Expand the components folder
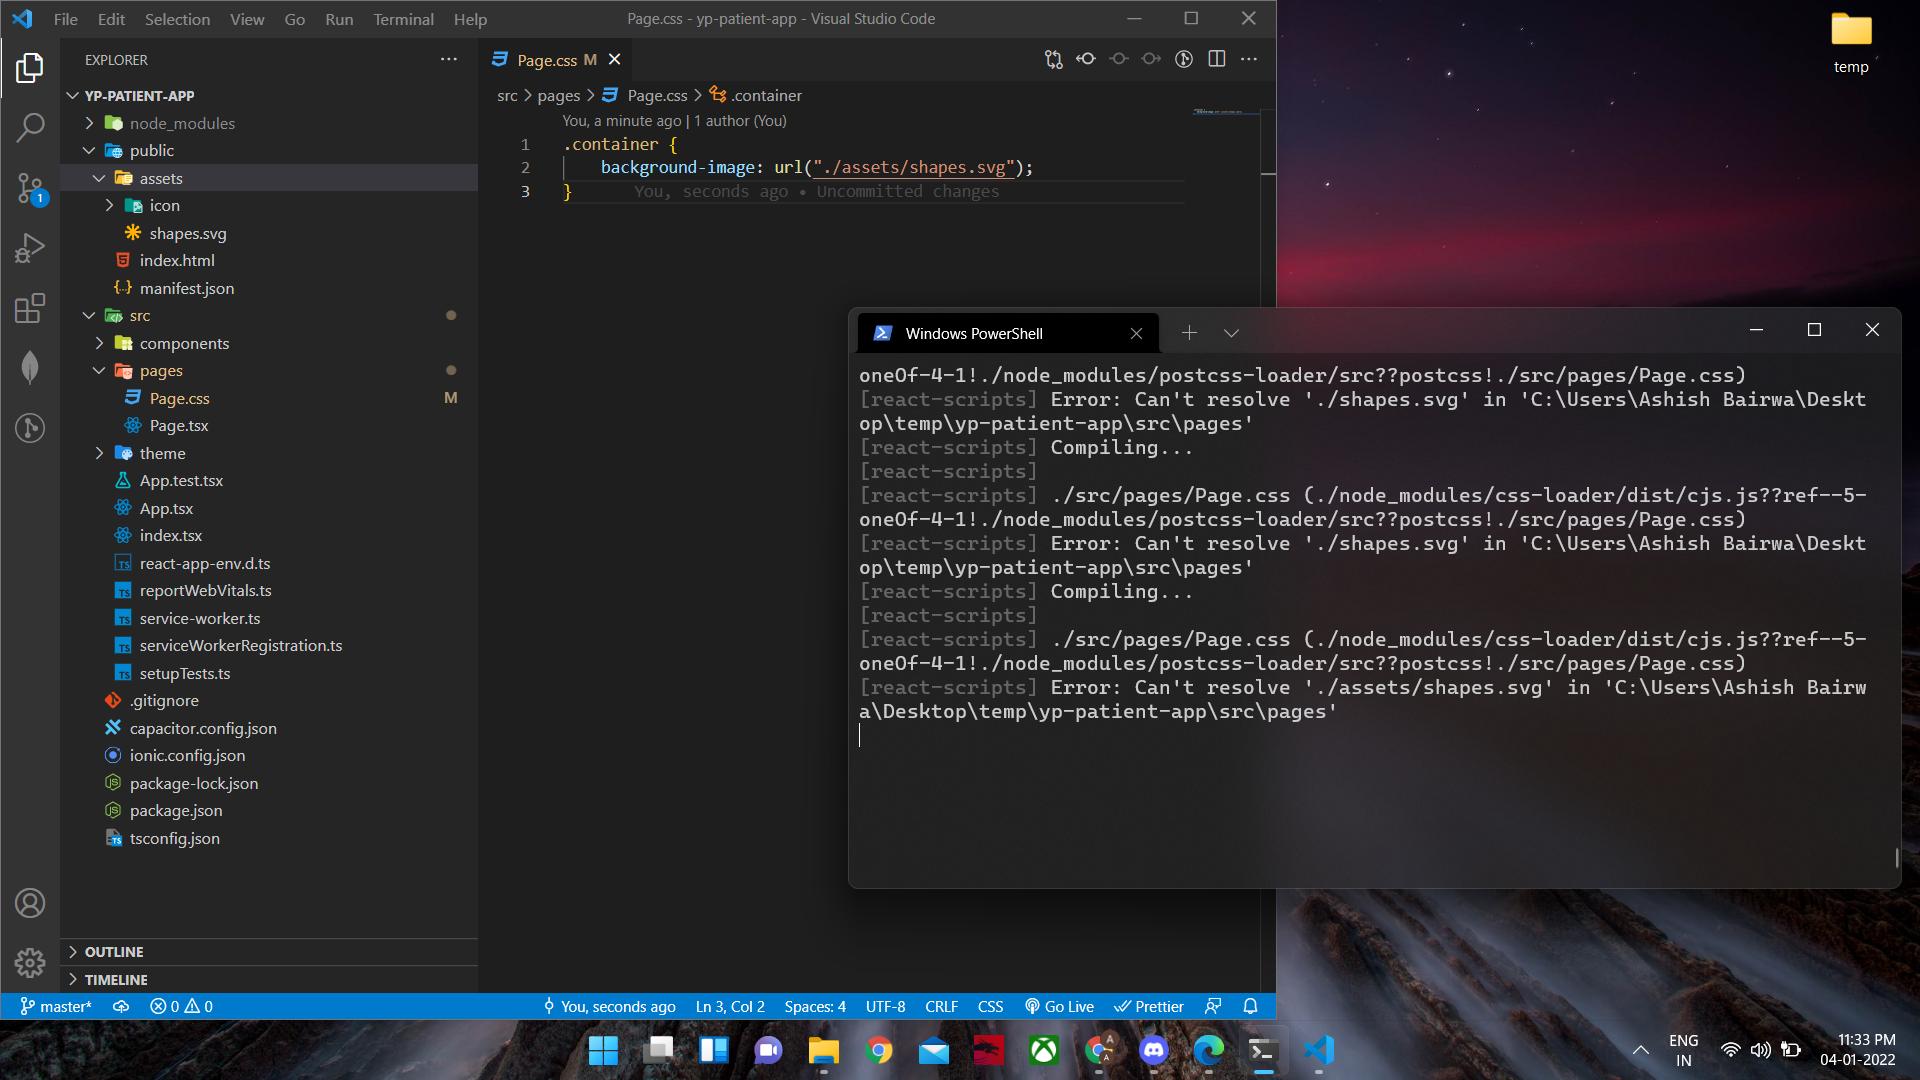 coord(268,343)
